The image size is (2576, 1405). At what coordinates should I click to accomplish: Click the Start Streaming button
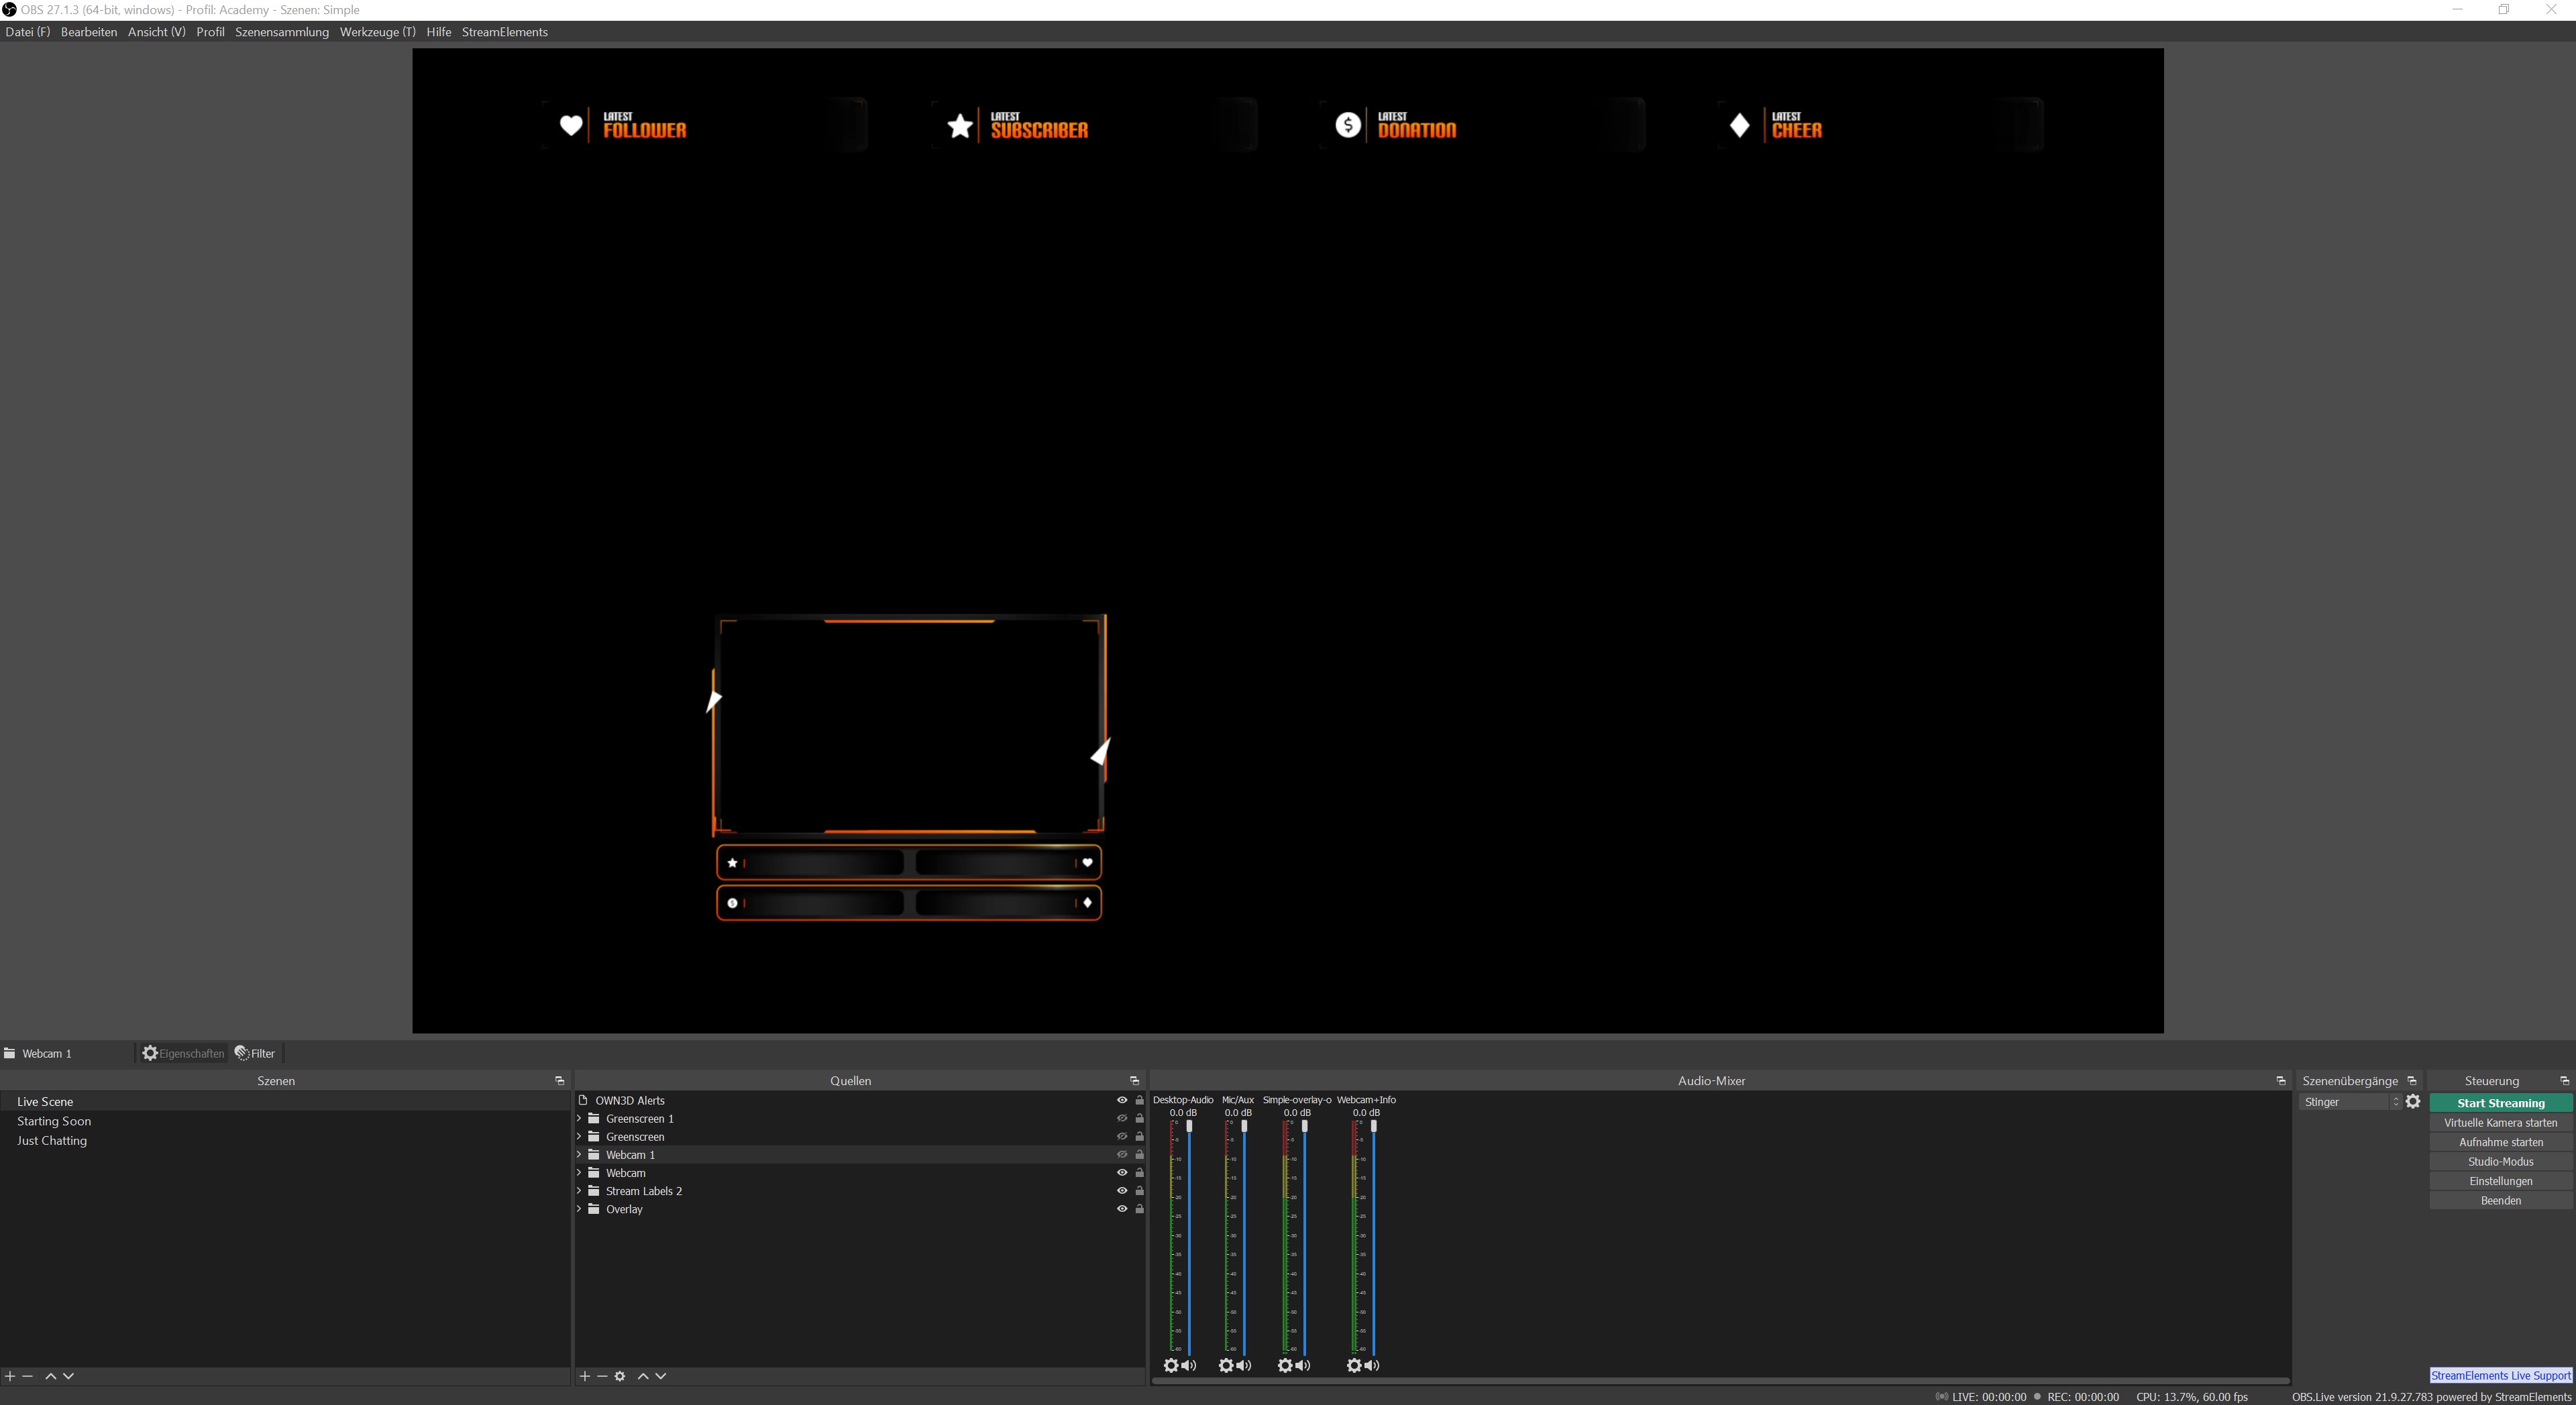[x=2500, y=1103]
